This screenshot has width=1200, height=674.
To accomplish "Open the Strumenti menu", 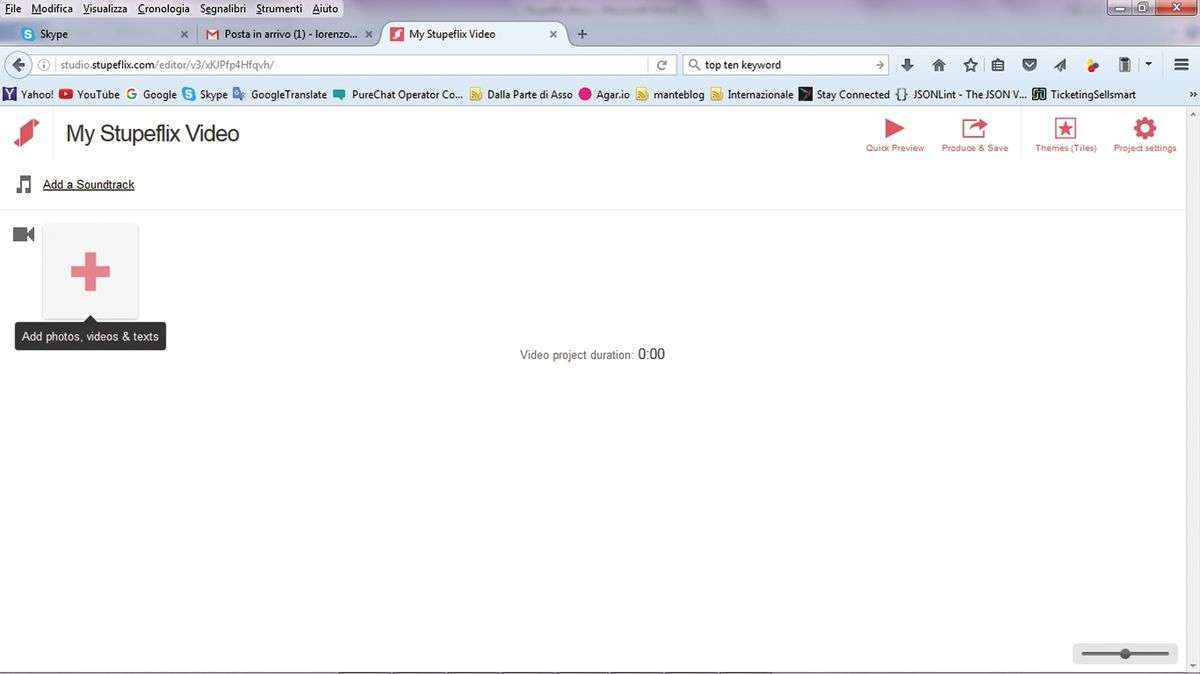I will pos(279,8).
